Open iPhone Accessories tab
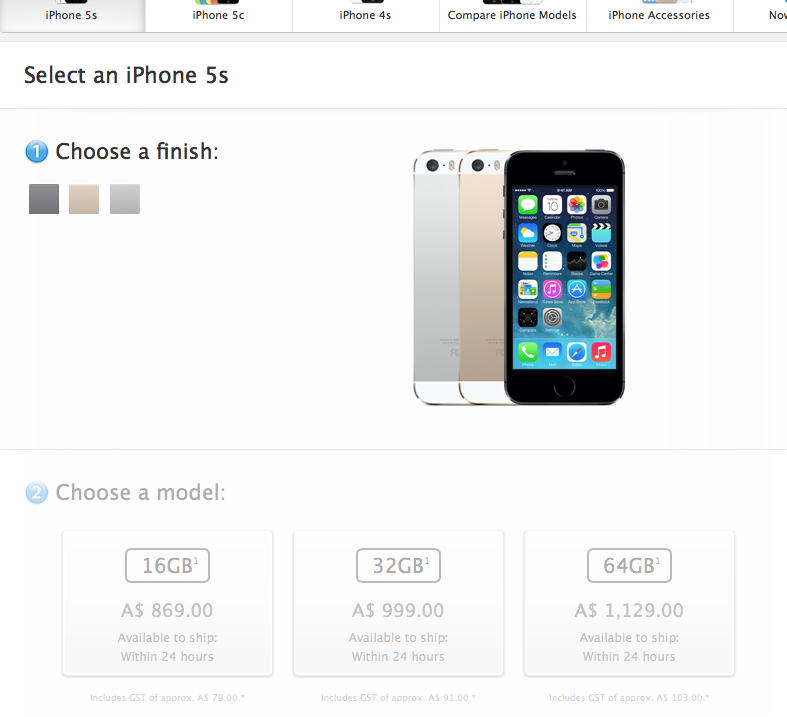787x717 pixels. pyautogui.click(x=660, y=16)
